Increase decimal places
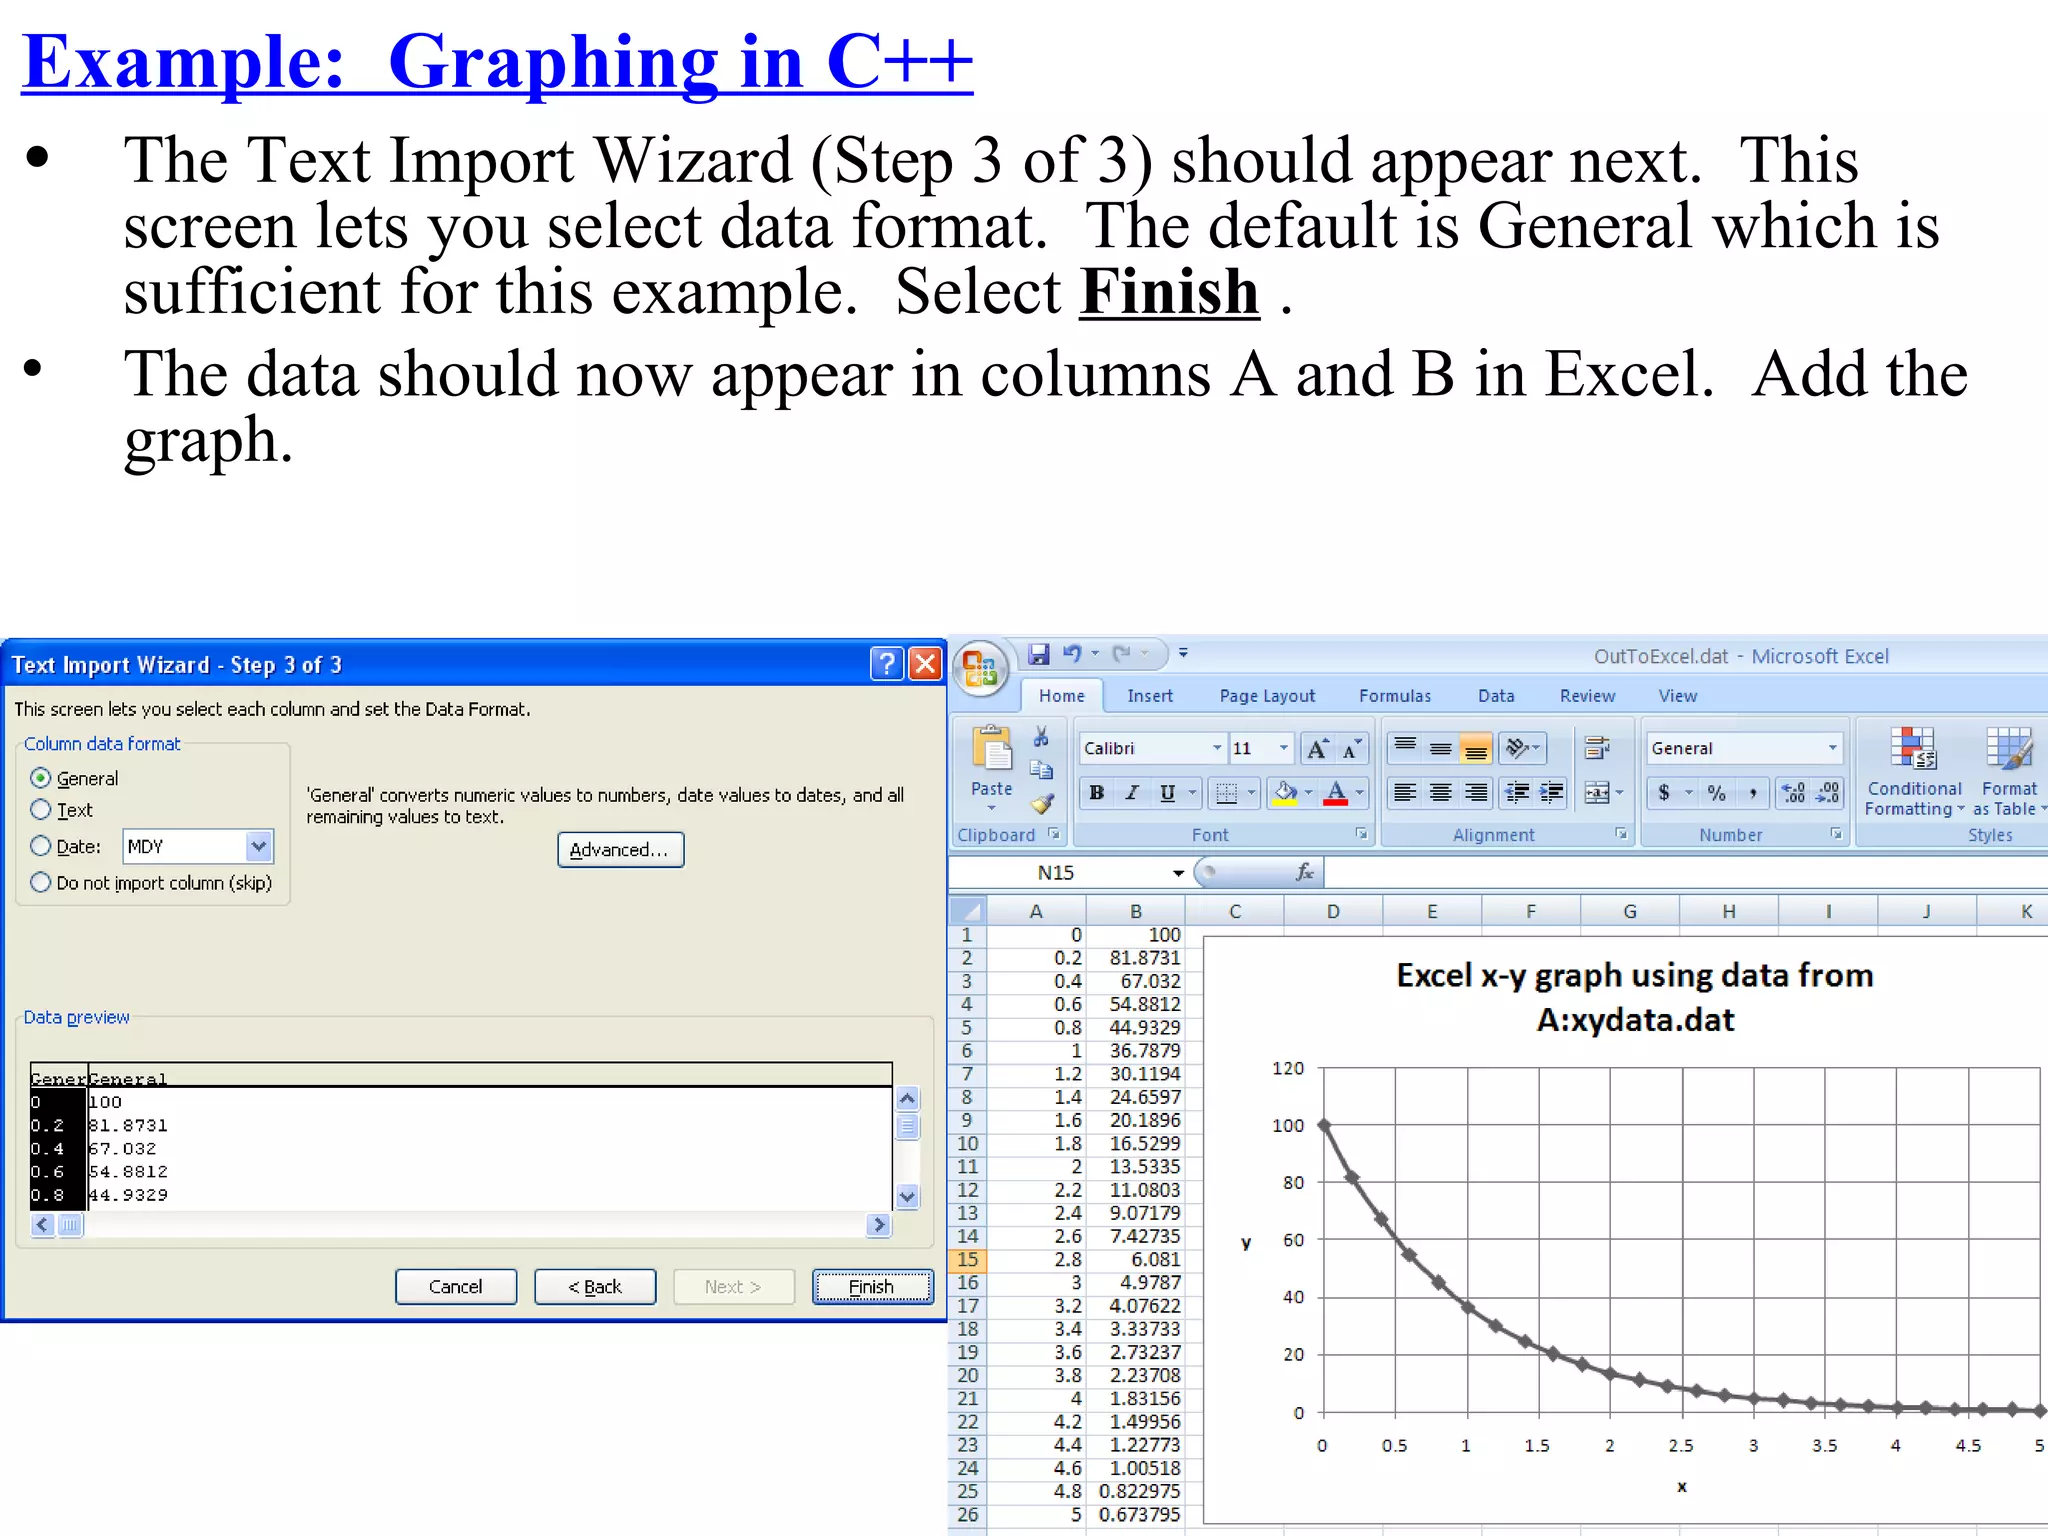 click(1794, 793)
